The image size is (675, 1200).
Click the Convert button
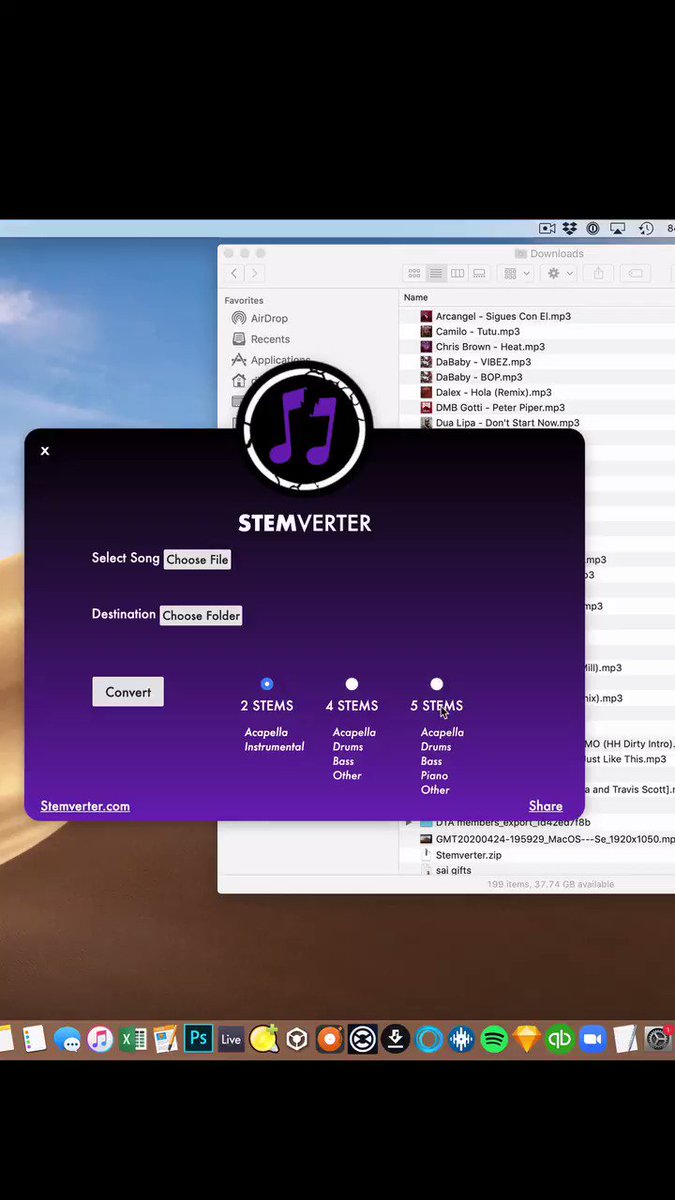128,692
